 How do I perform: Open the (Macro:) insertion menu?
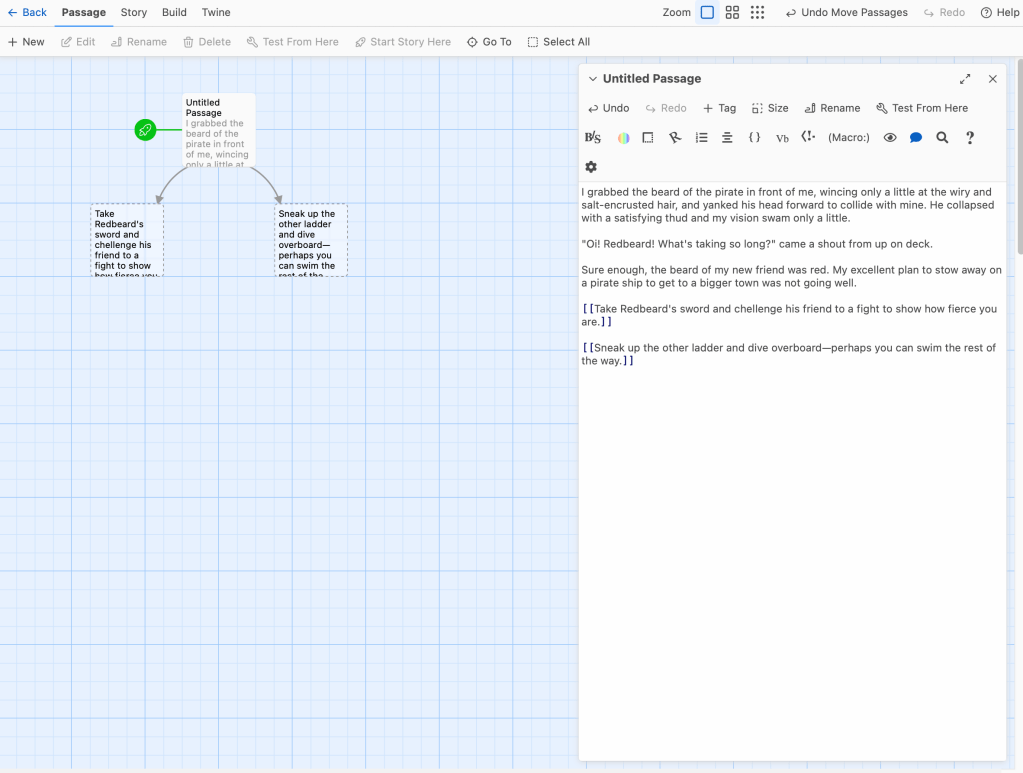click(x=848, y=138)
